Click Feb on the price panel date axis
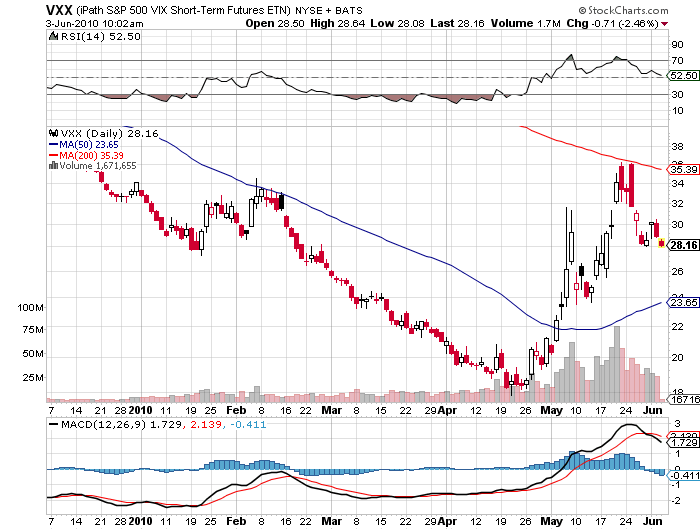 tap(236, 410)
